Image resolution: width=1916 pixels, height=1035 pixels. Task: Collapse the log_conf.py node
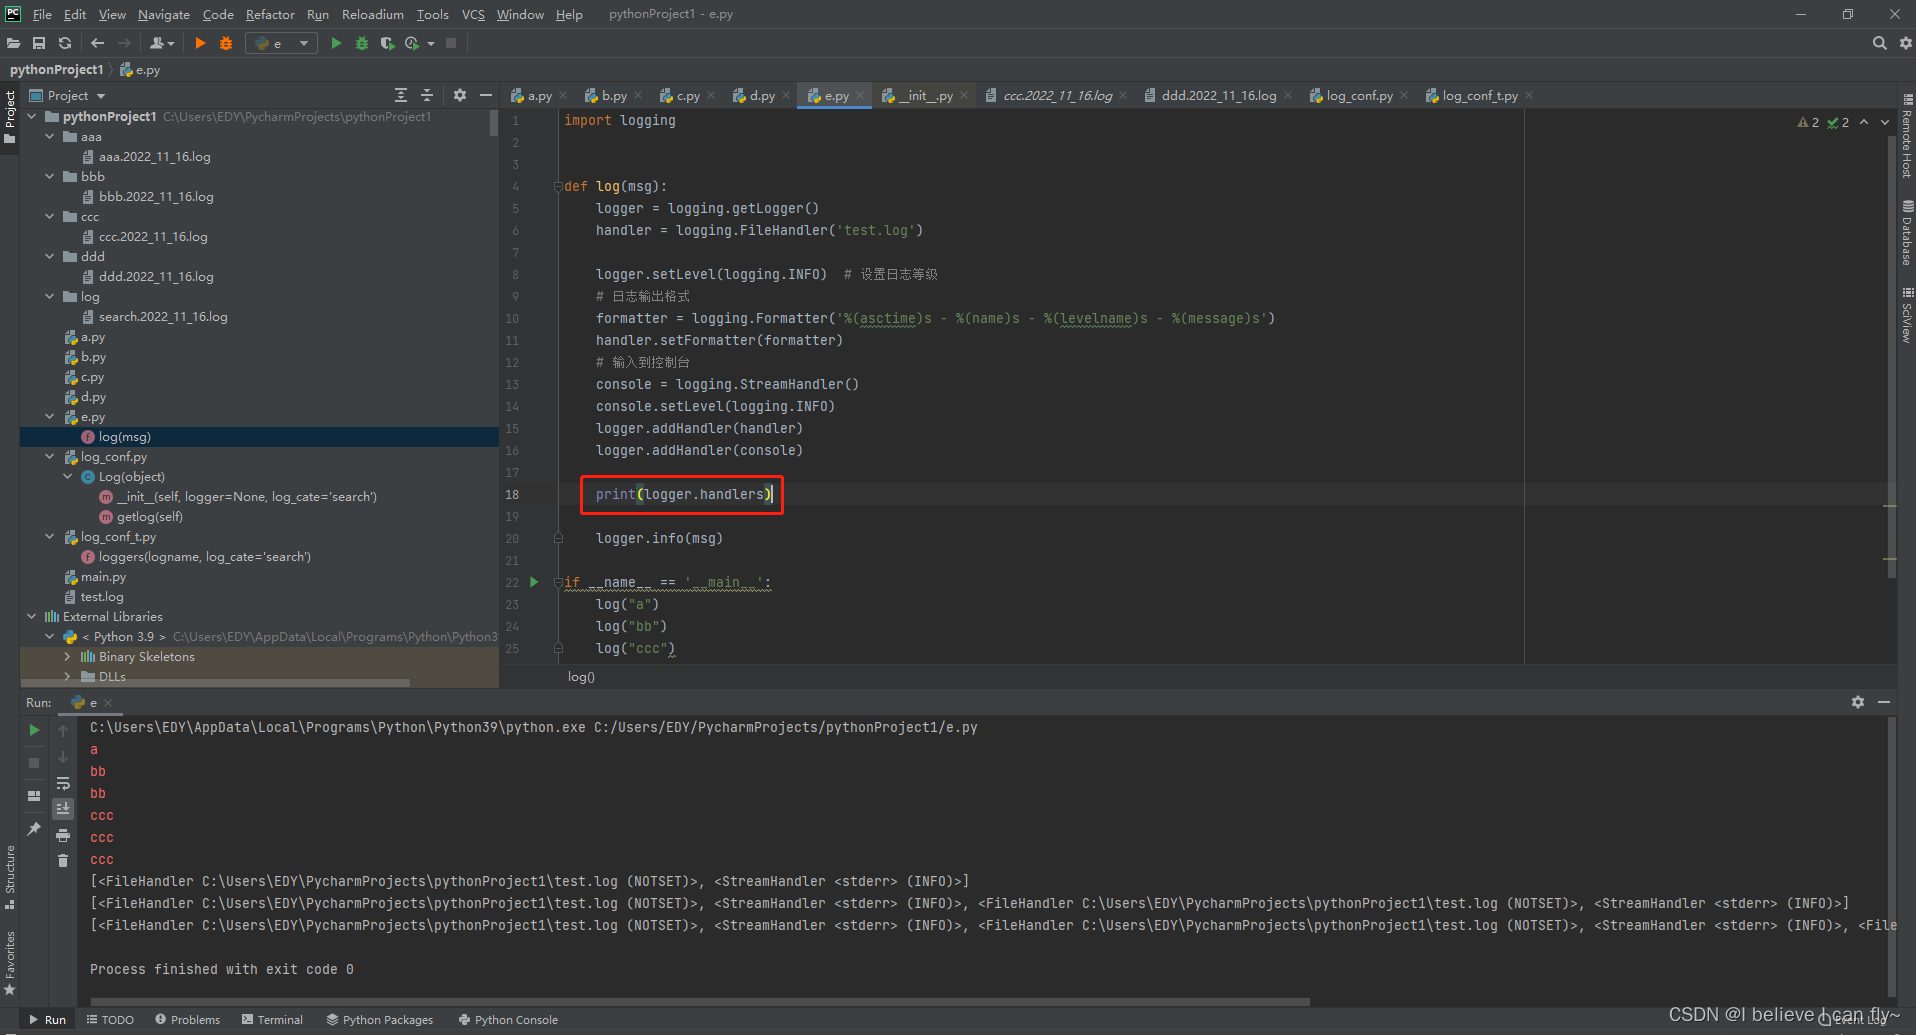click(x=50, y=457)
